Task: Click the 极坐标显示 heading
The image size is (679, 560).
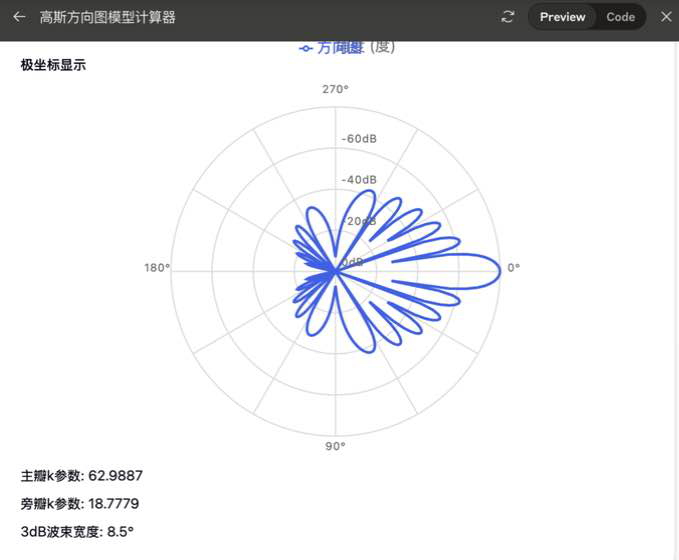Action: click(x=53, y=66)
